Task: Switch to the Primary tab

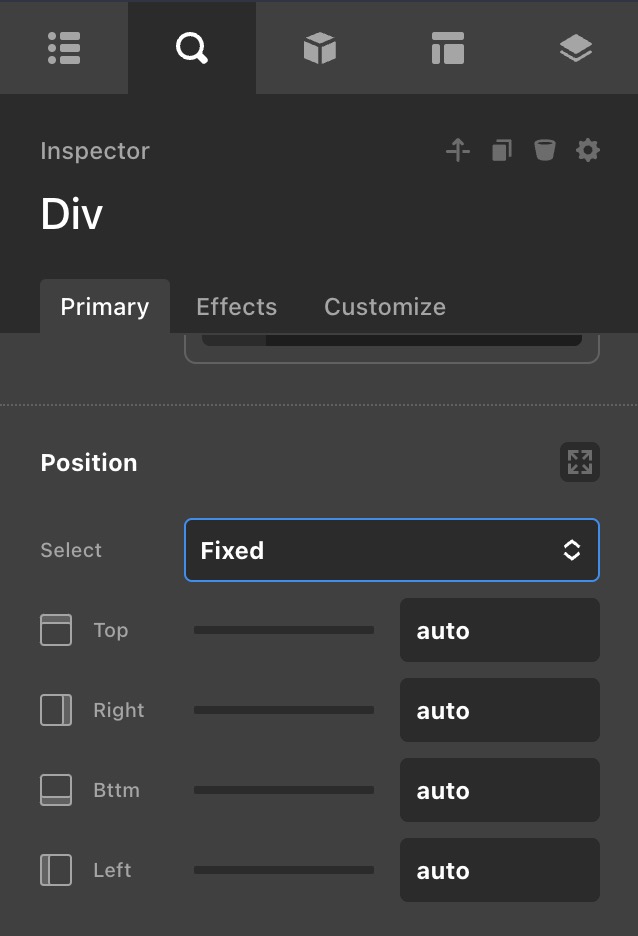Action: (104, 307)
